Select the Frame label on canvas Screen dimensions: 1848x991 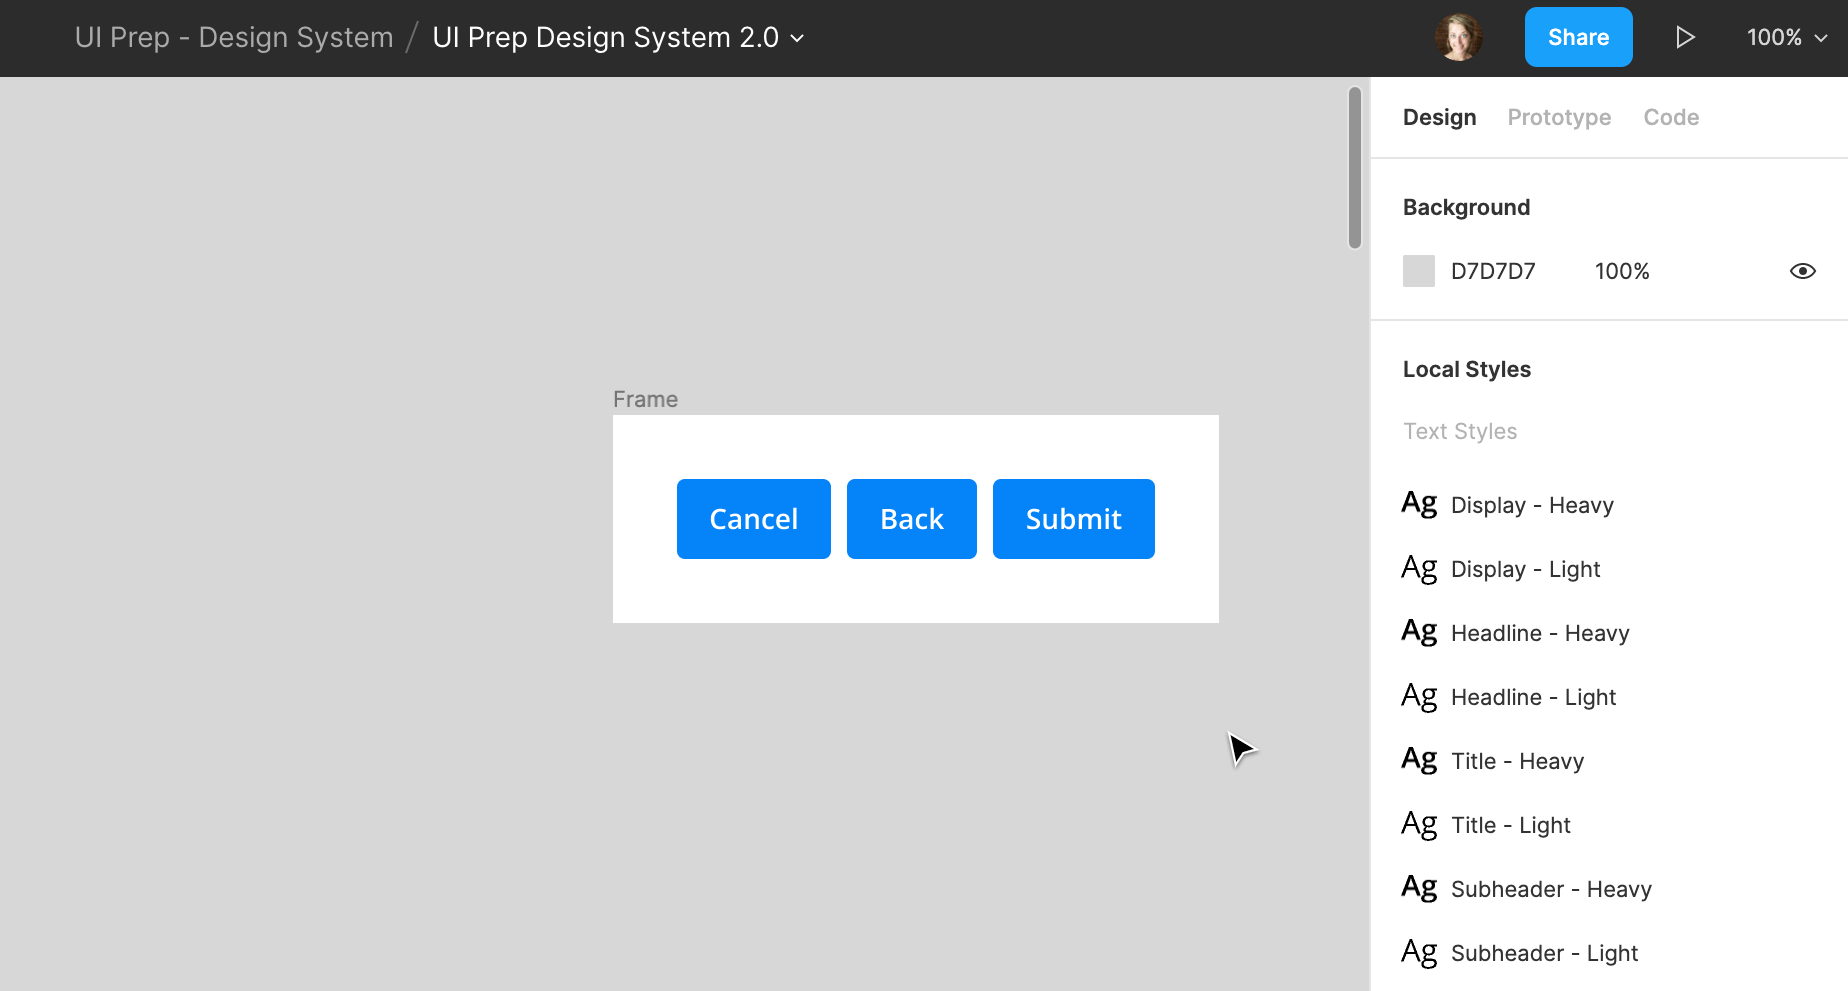click(x=645, y=399)
